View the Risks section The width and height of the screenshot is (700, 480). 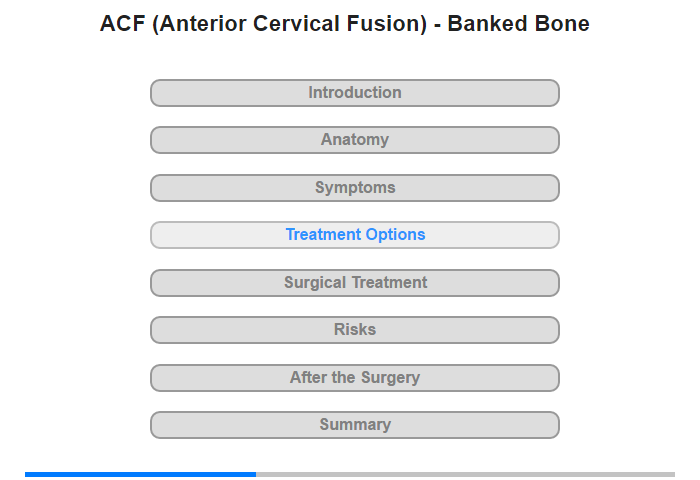click(354, 330)
